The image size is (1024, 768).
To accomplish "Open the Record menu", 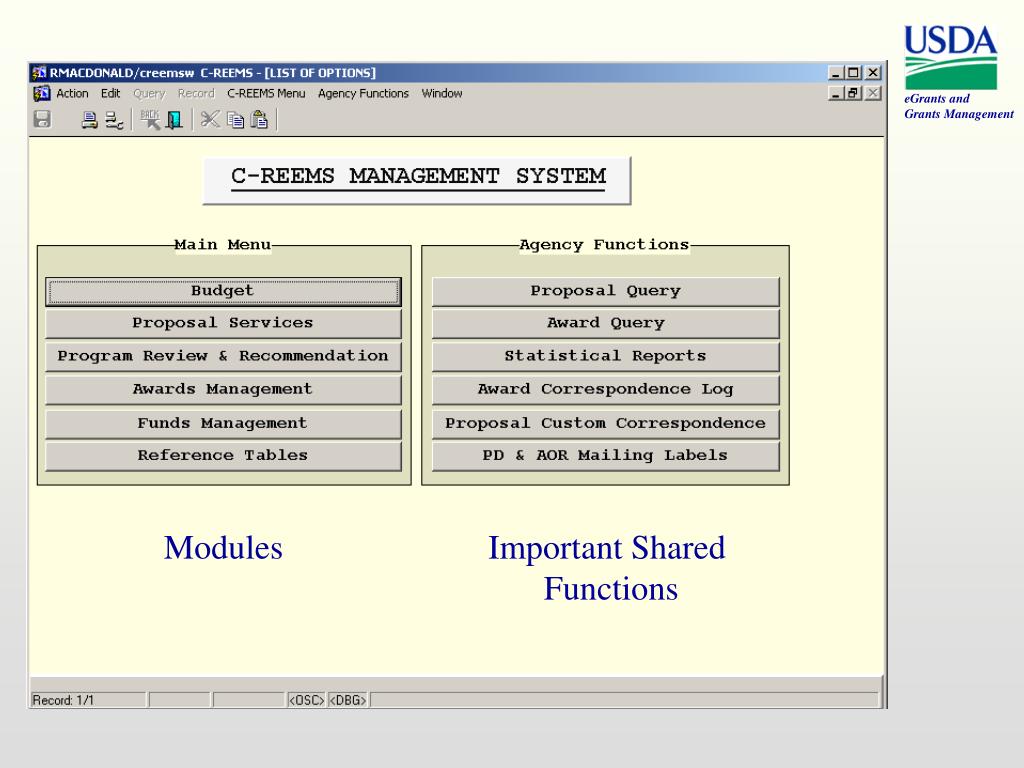I will point(196,93).
